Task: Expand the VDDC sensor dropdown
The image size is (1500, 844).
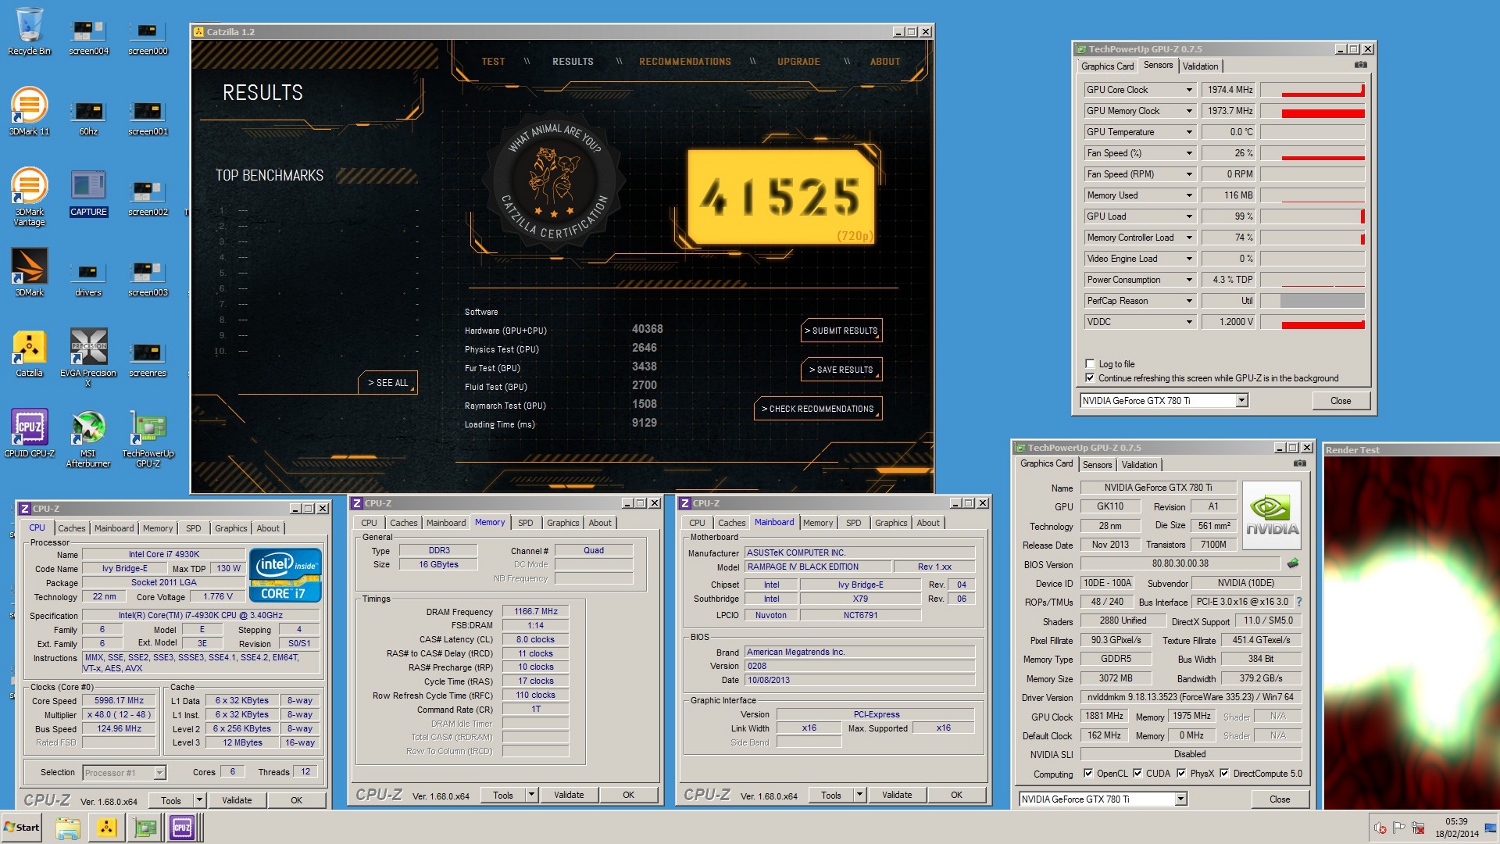Action: point(1189,322)
